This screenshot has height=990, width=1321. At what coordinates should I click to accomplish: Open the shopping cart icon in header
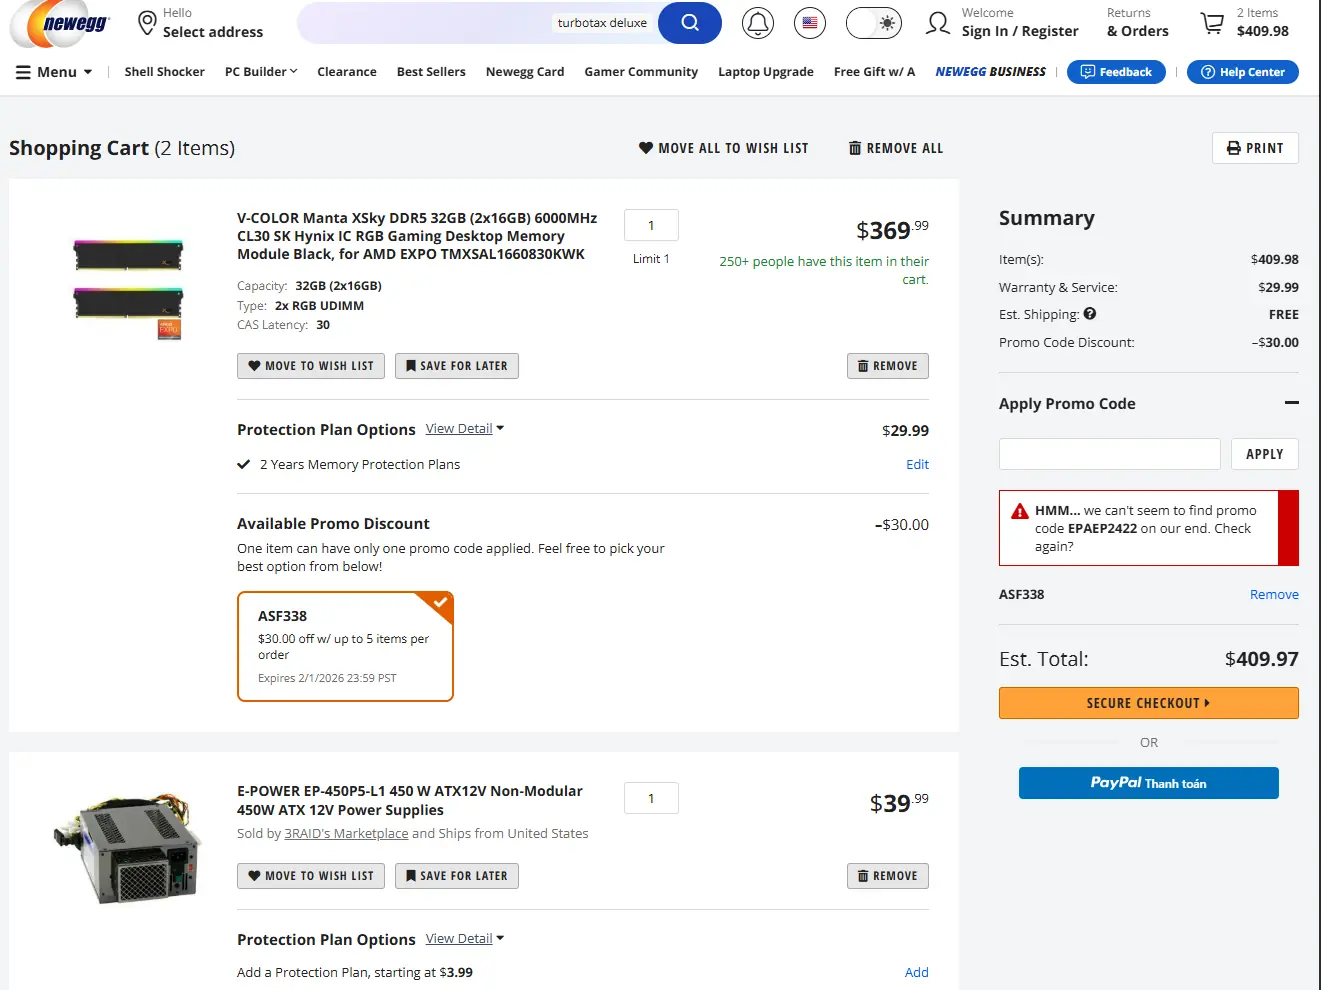pyautogui.click(x=1212, y=23)
